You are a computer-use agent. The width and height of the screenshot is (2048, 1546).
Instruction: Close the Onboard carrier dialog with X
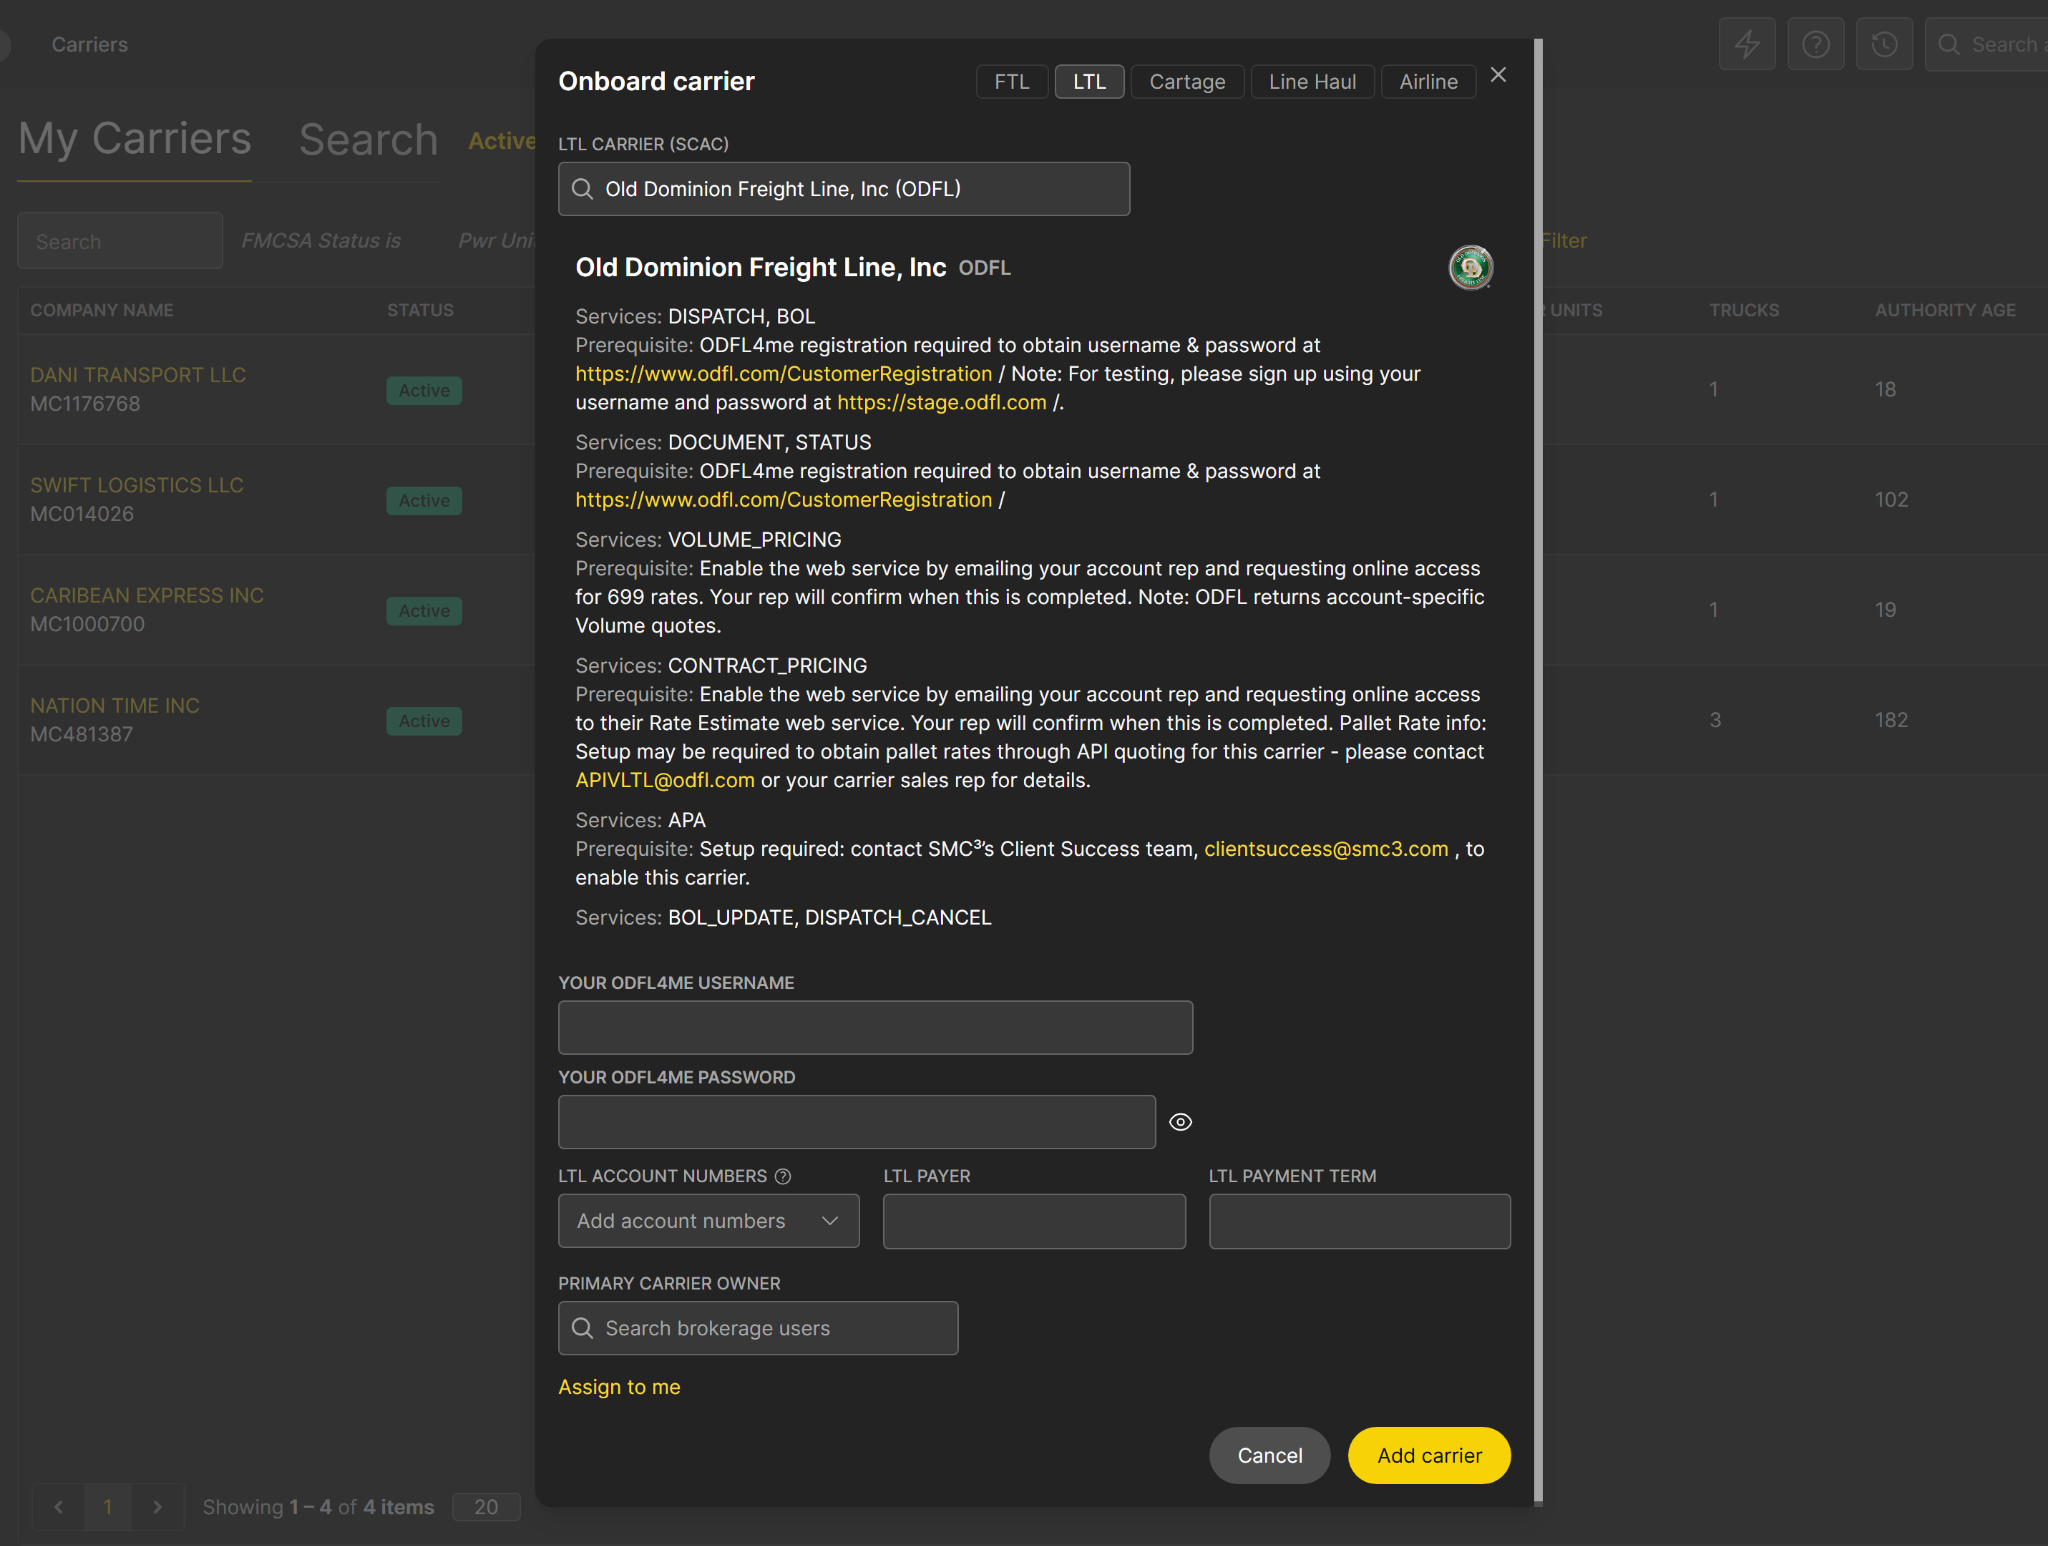[1498, 75]
